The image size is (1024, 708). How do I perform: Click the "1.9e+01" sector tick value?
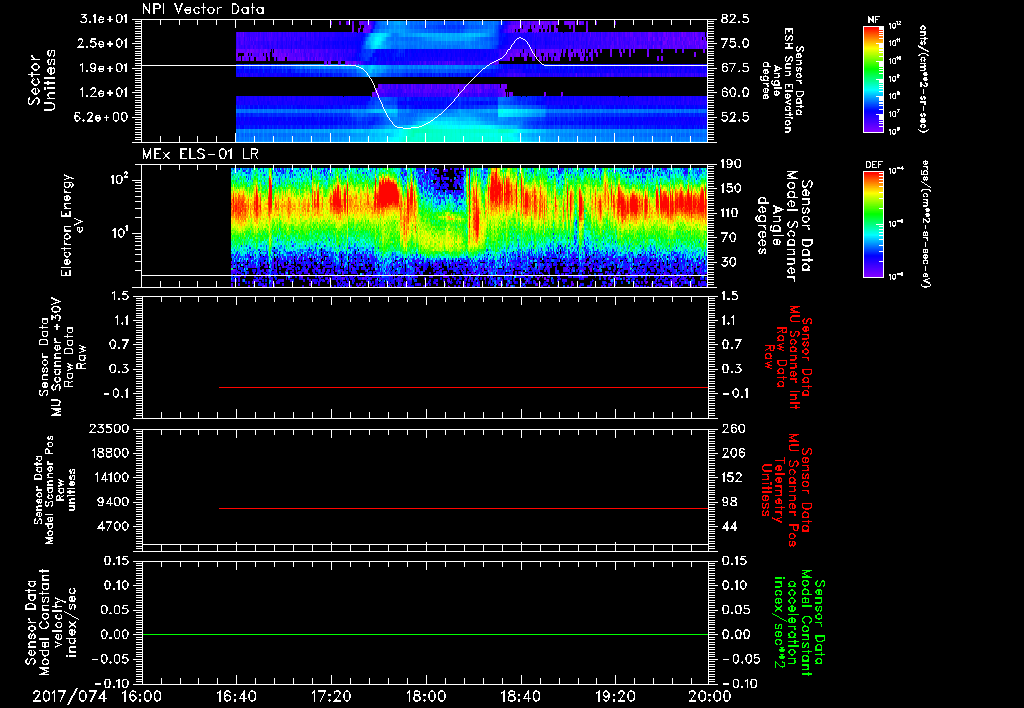[x=105, y=68]
